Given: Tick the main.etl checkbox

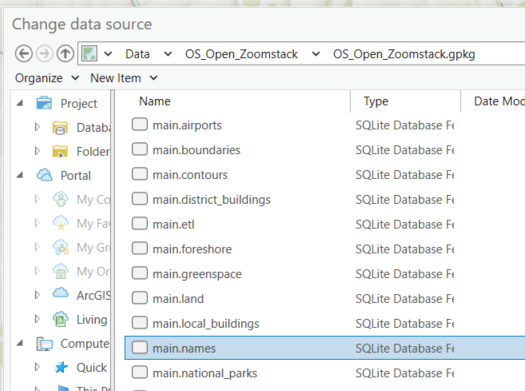Looking at the screenshot, I should [140, 223].
